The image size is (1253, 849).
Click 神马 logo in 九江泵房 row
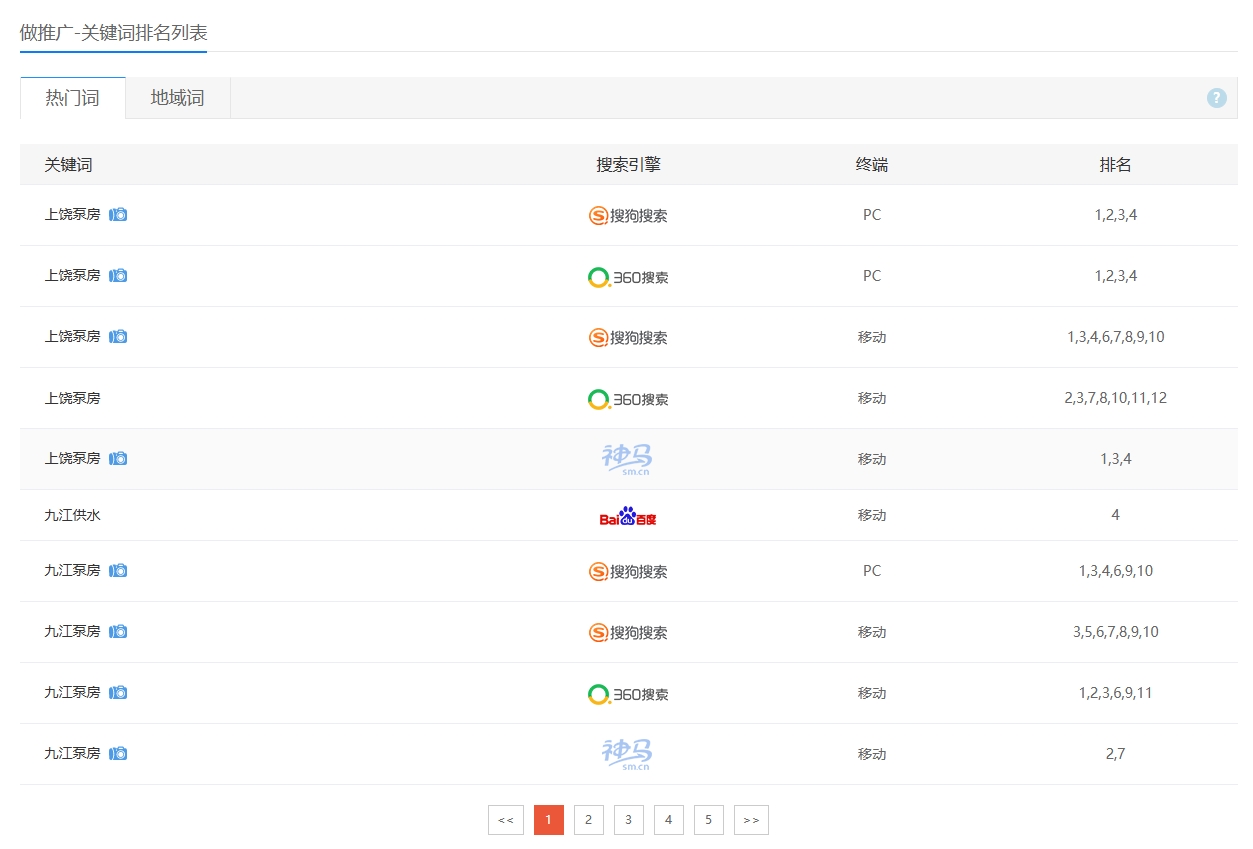pyautogui.click(x=627, y=754)
